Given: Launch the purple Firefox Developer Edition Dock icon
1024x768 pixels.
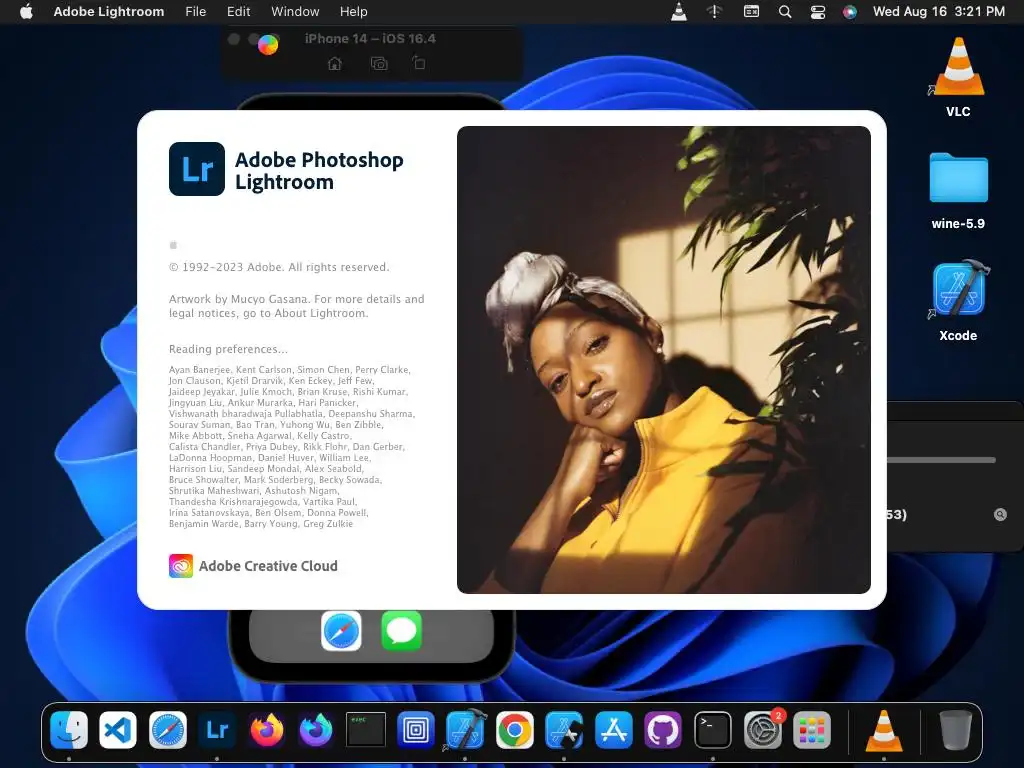Looking at the screenshot, I should (x=316, y=729).
